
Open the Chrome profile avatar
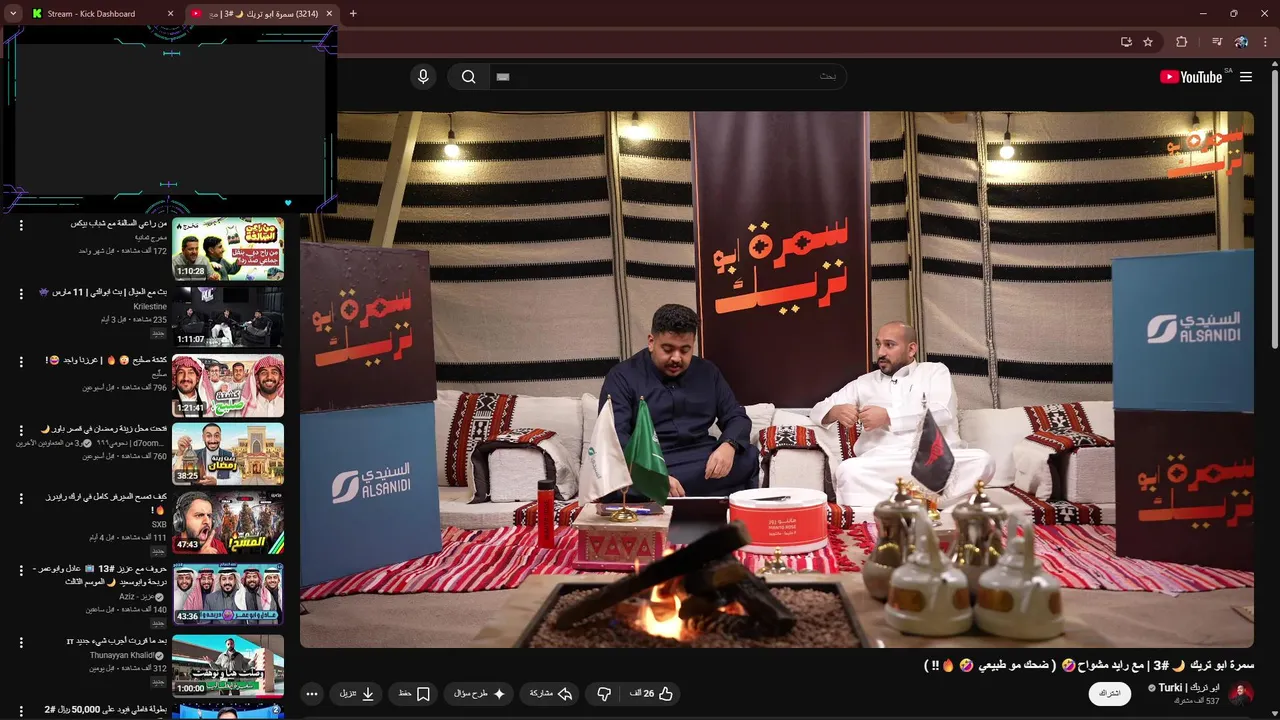coord(1241,42)
